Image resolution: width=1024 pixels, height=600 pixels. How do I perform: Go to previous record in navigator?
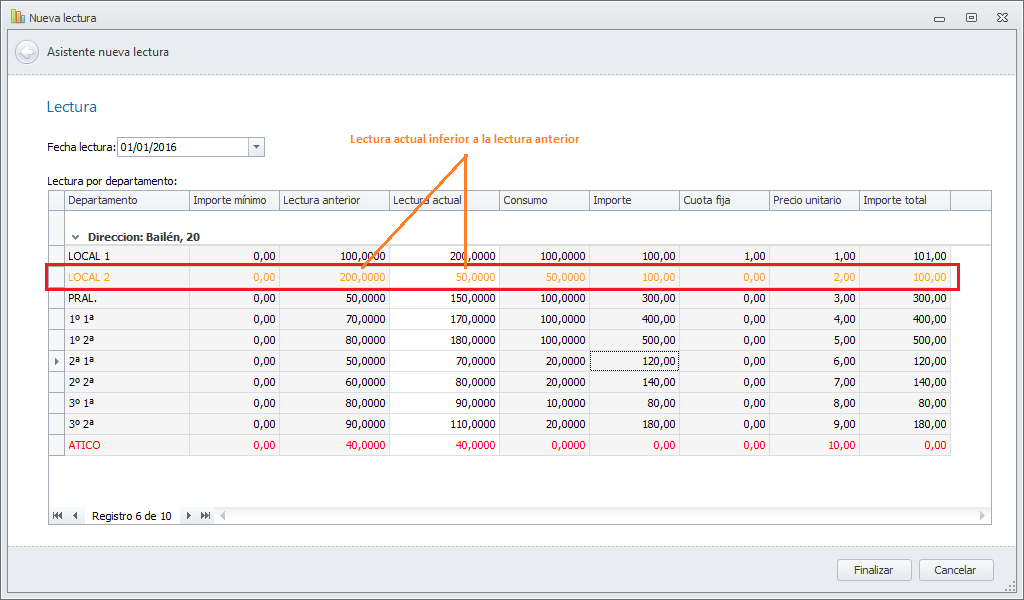click(x=75, y=516)
